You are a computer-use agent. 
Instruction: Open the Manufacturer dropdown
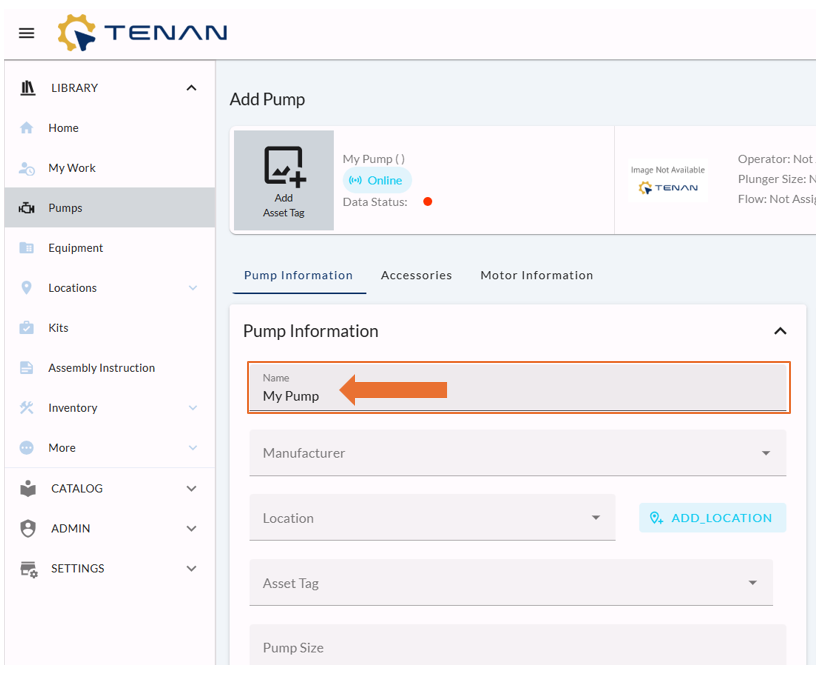(x=765, y=453)
